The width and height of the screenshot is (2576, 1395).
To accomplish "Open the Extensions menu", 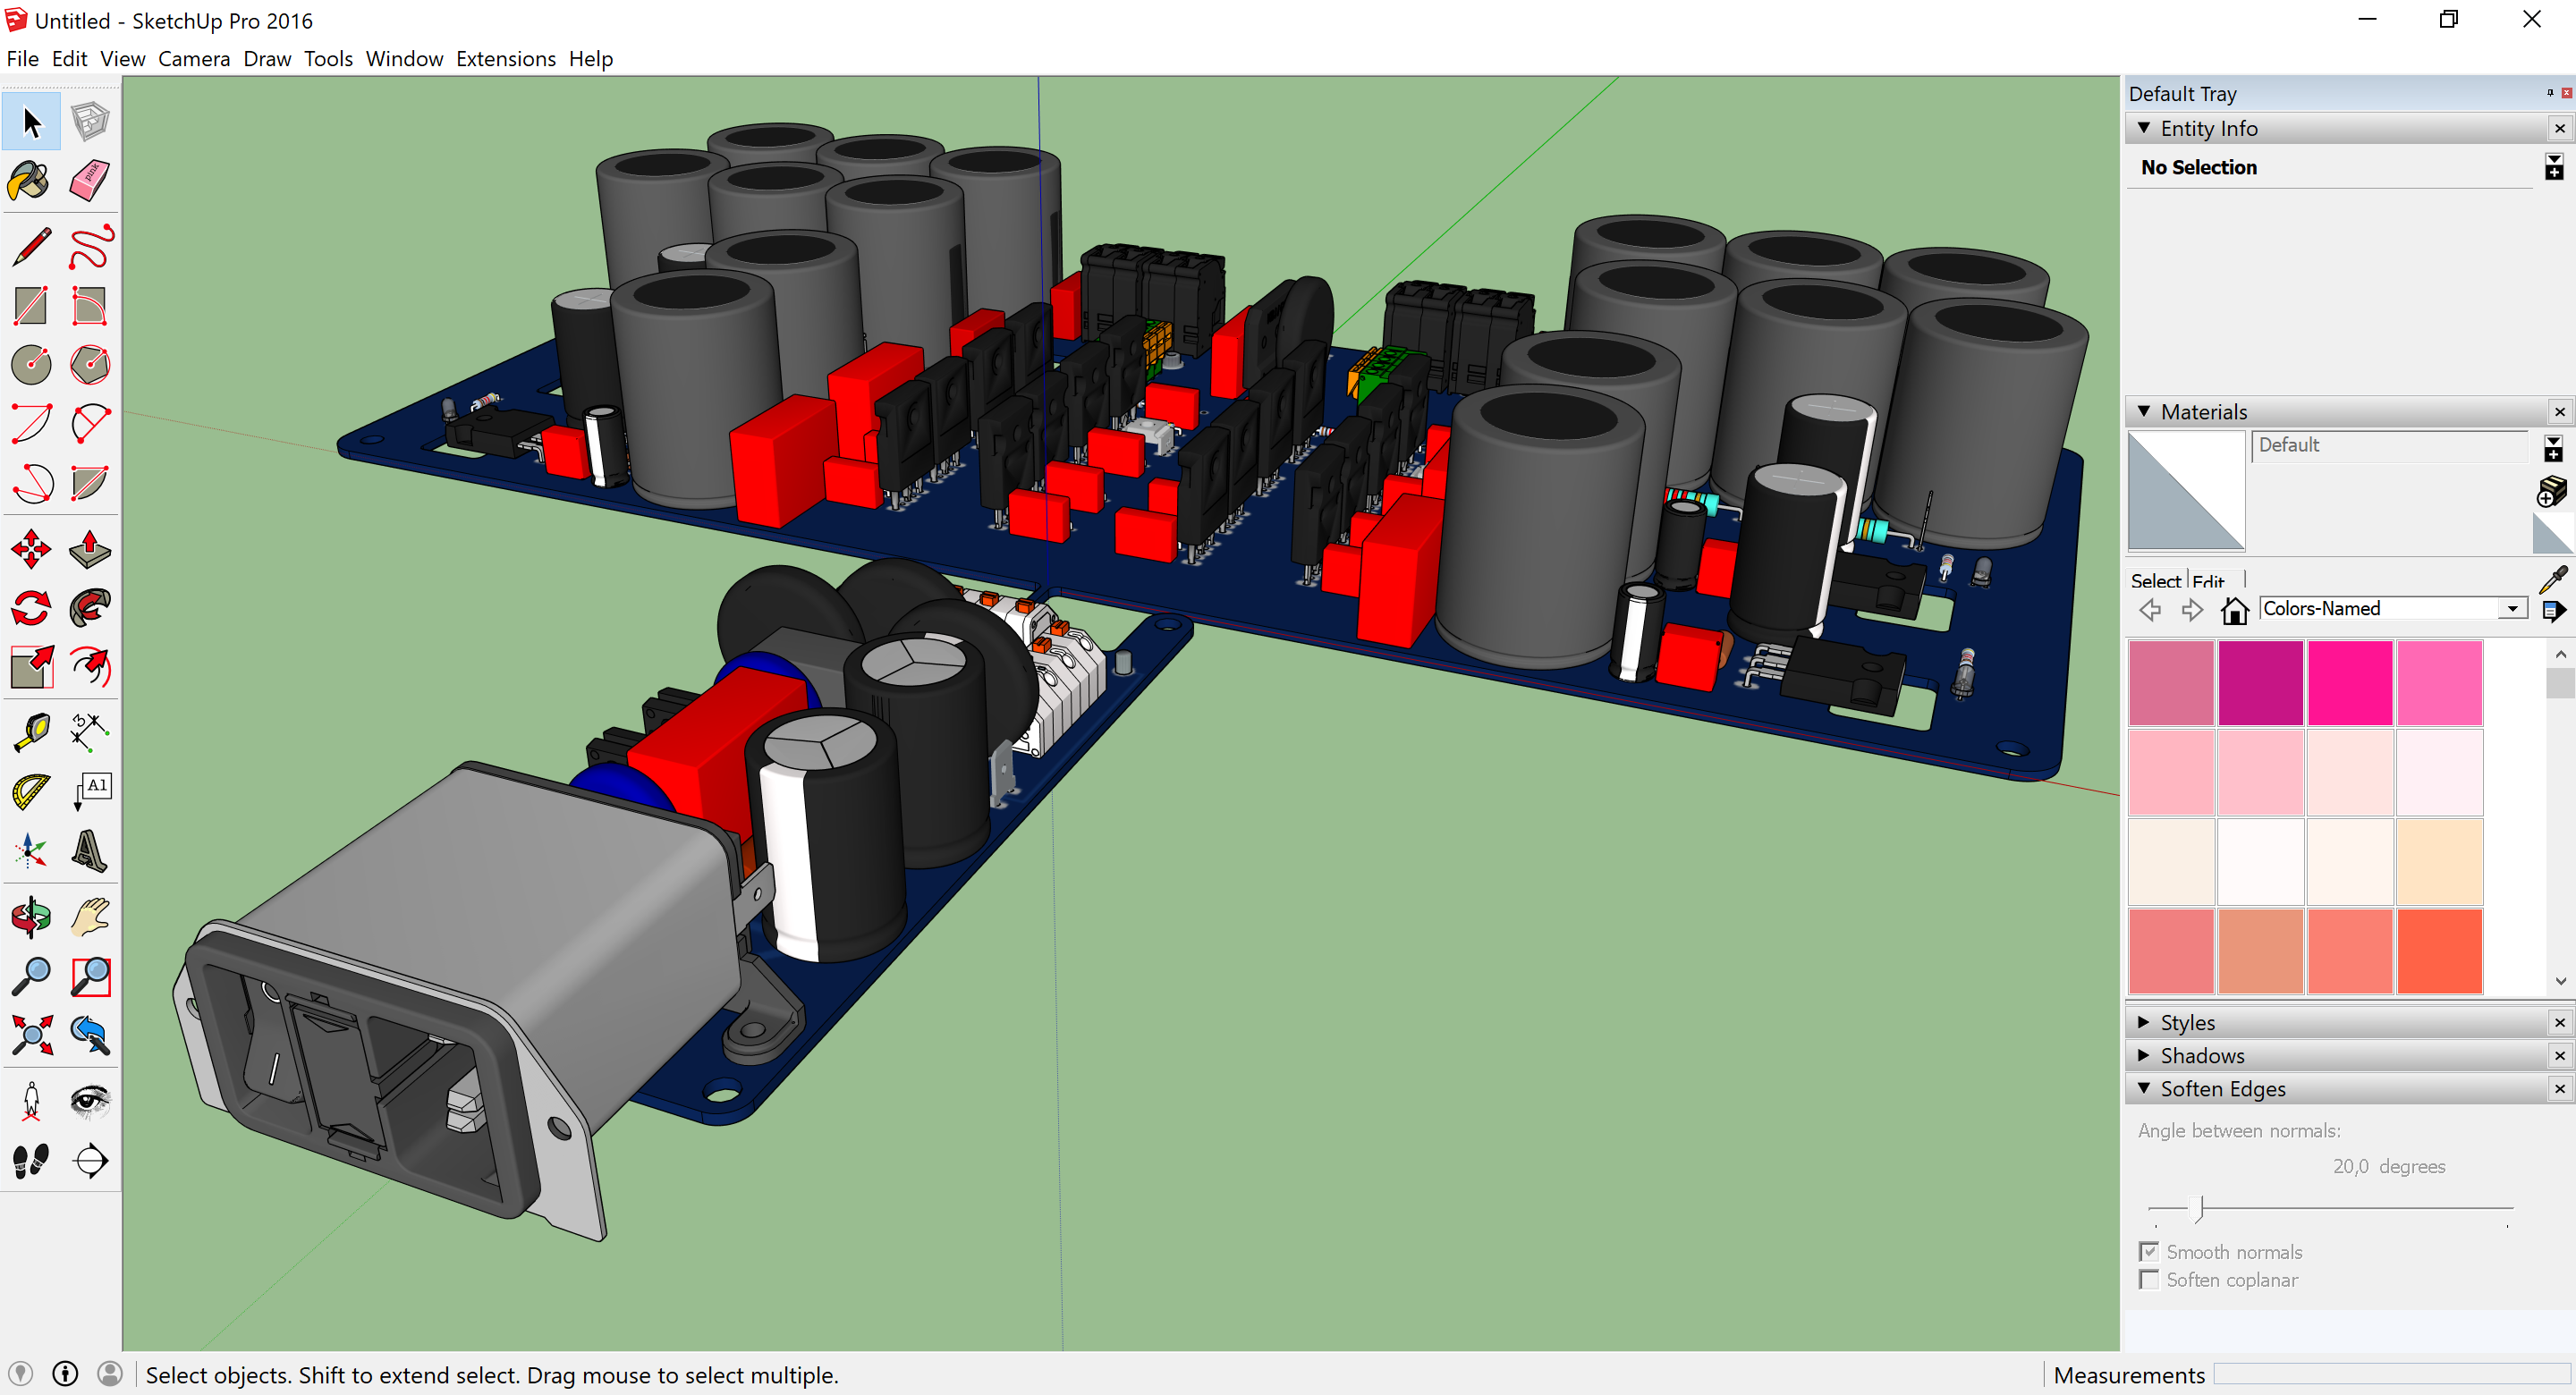I will pos(506,59).
